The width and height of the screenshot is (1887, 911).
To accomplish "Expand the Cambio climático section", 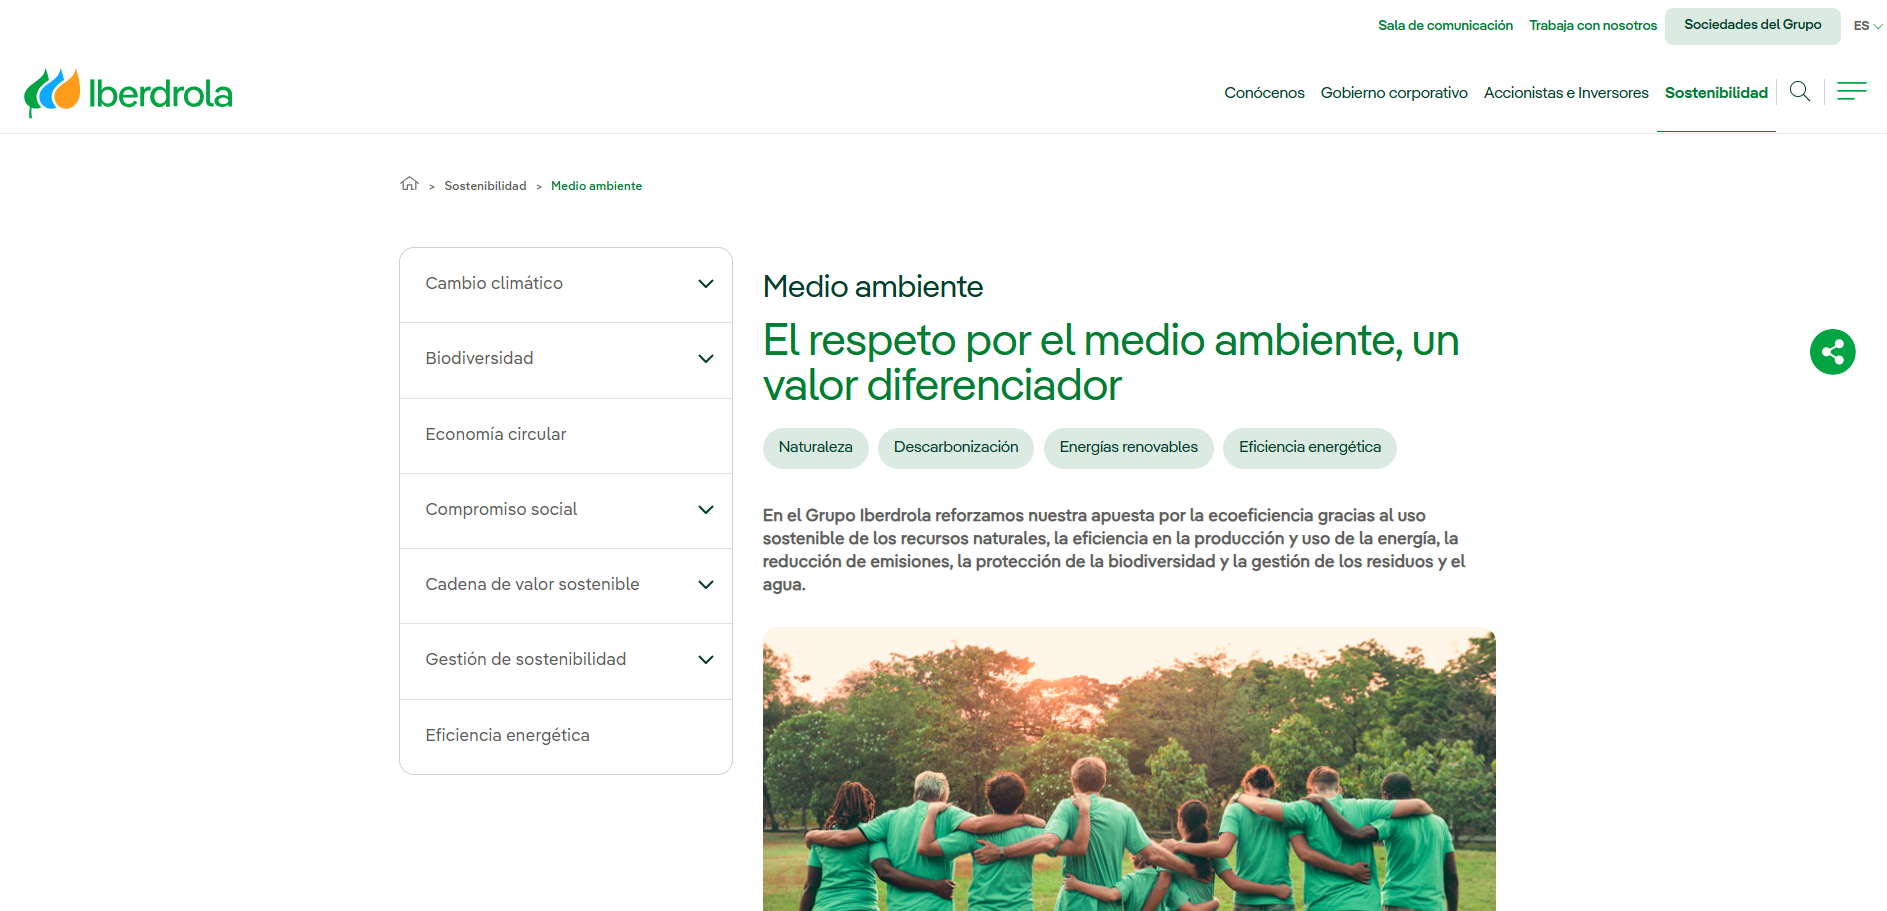I will click(565, 284).
